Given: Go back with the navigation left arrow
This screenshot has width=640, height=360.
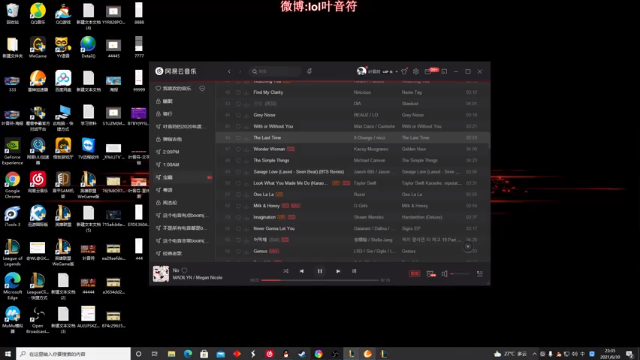Looking at the screenshot, I should tap(229, 71).
